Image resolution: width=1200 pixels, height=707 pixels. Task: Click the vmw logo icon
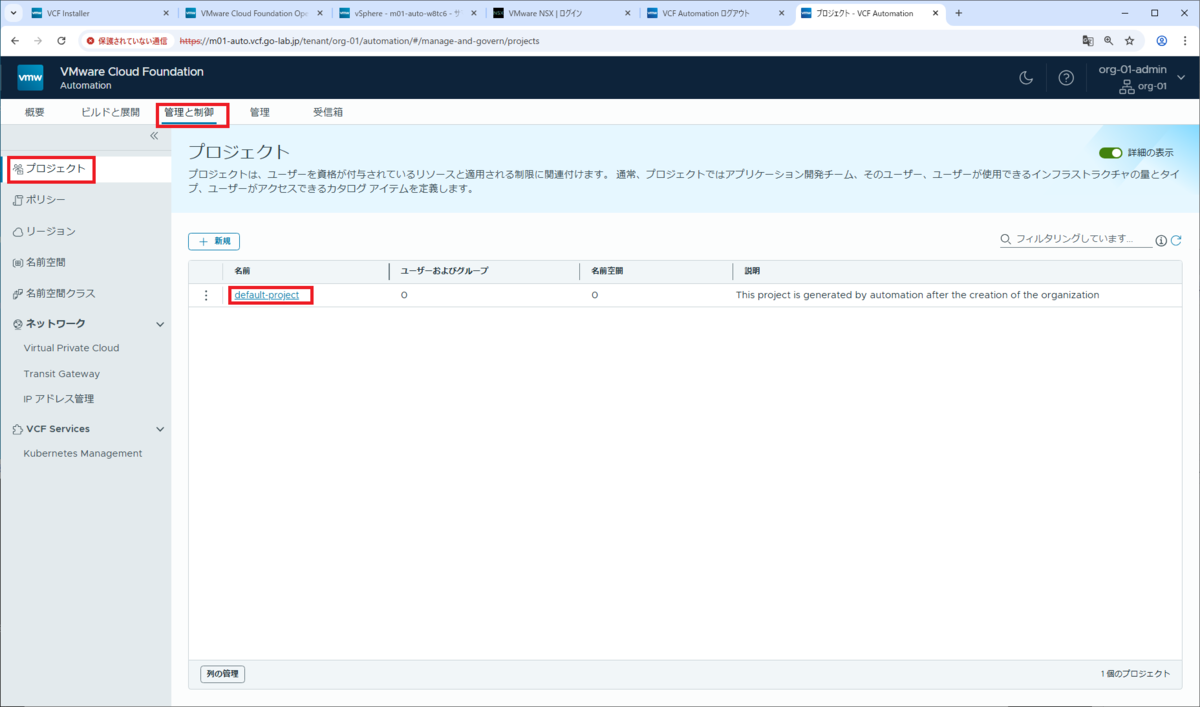tap(31, 78)
